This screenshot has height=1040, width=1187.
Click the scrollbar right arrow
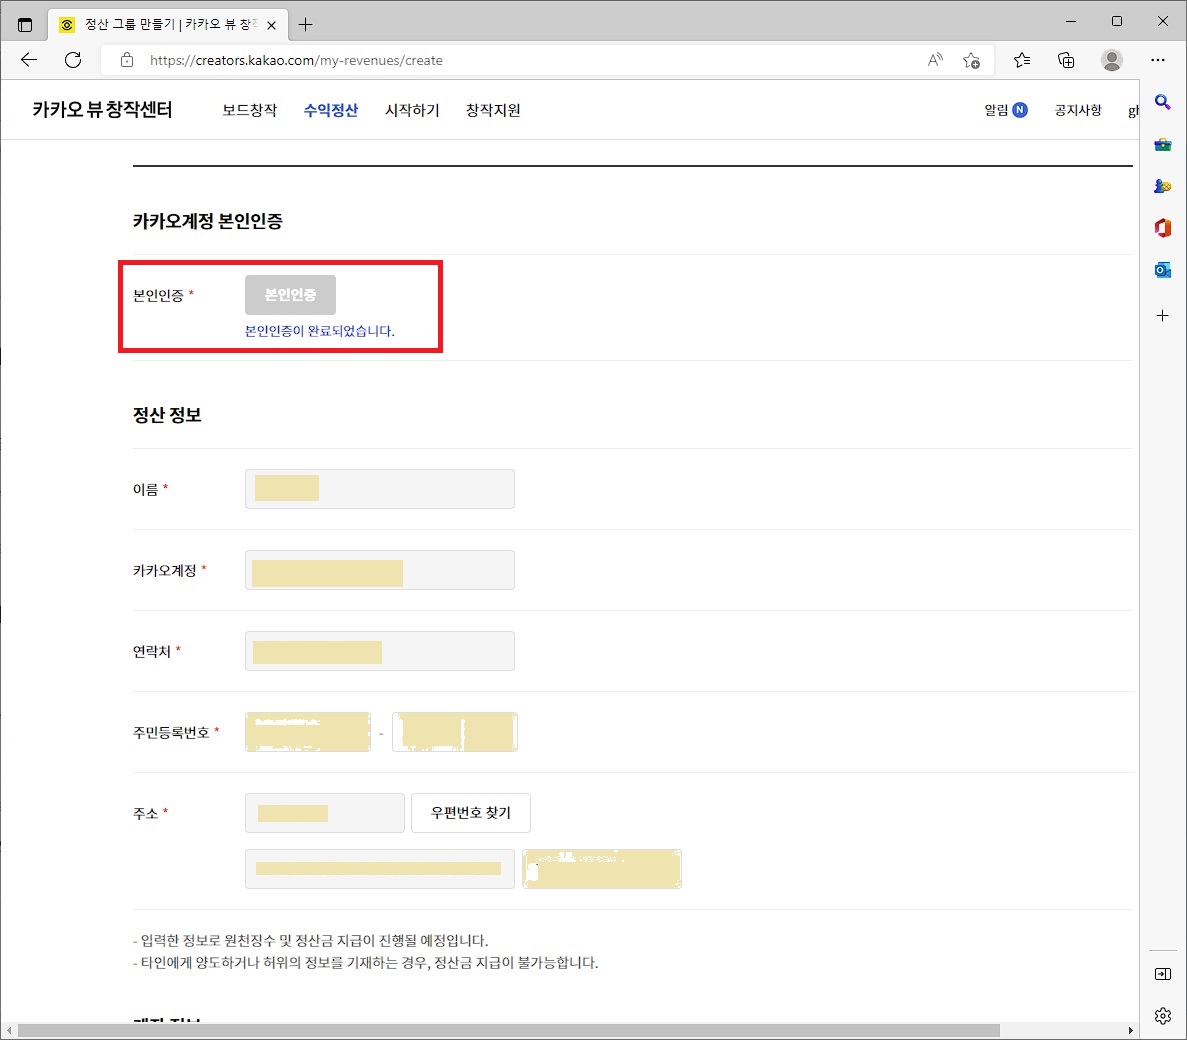coord(1130,1031)
